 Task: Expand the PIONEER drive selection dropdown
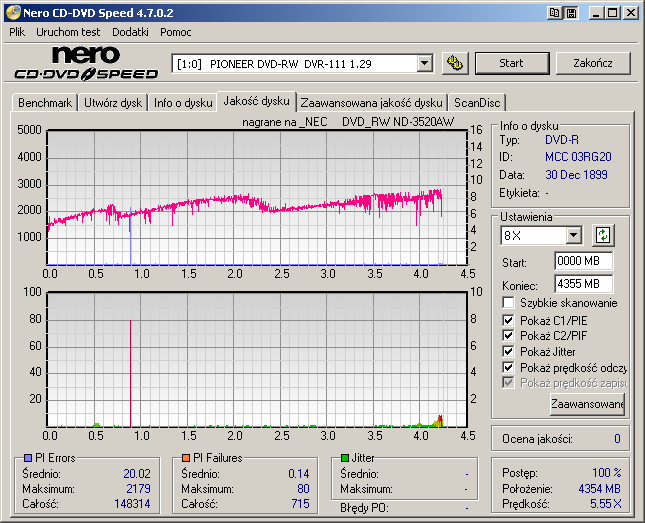(x=425, y=64)
